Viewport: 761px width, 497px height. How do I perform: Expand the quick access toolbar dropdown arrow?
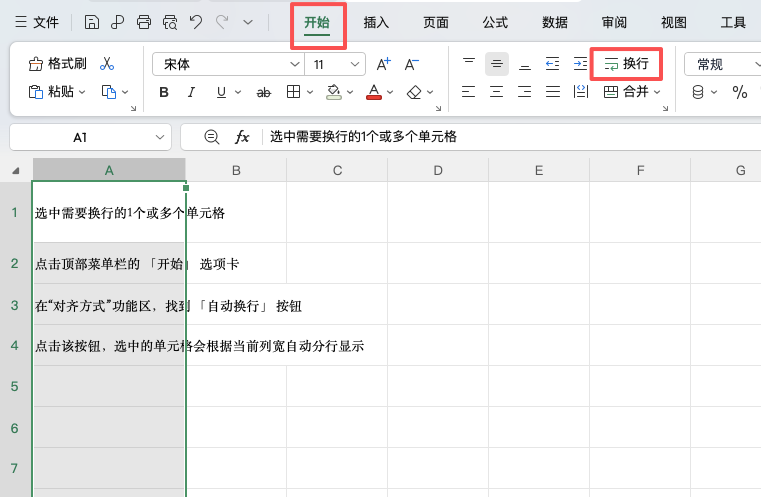[x=248, y=22]
